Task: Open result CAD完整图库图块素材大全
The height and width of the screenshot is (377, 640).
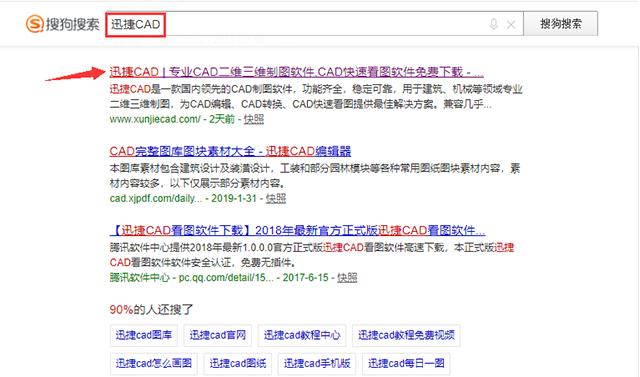Action: 230,151
